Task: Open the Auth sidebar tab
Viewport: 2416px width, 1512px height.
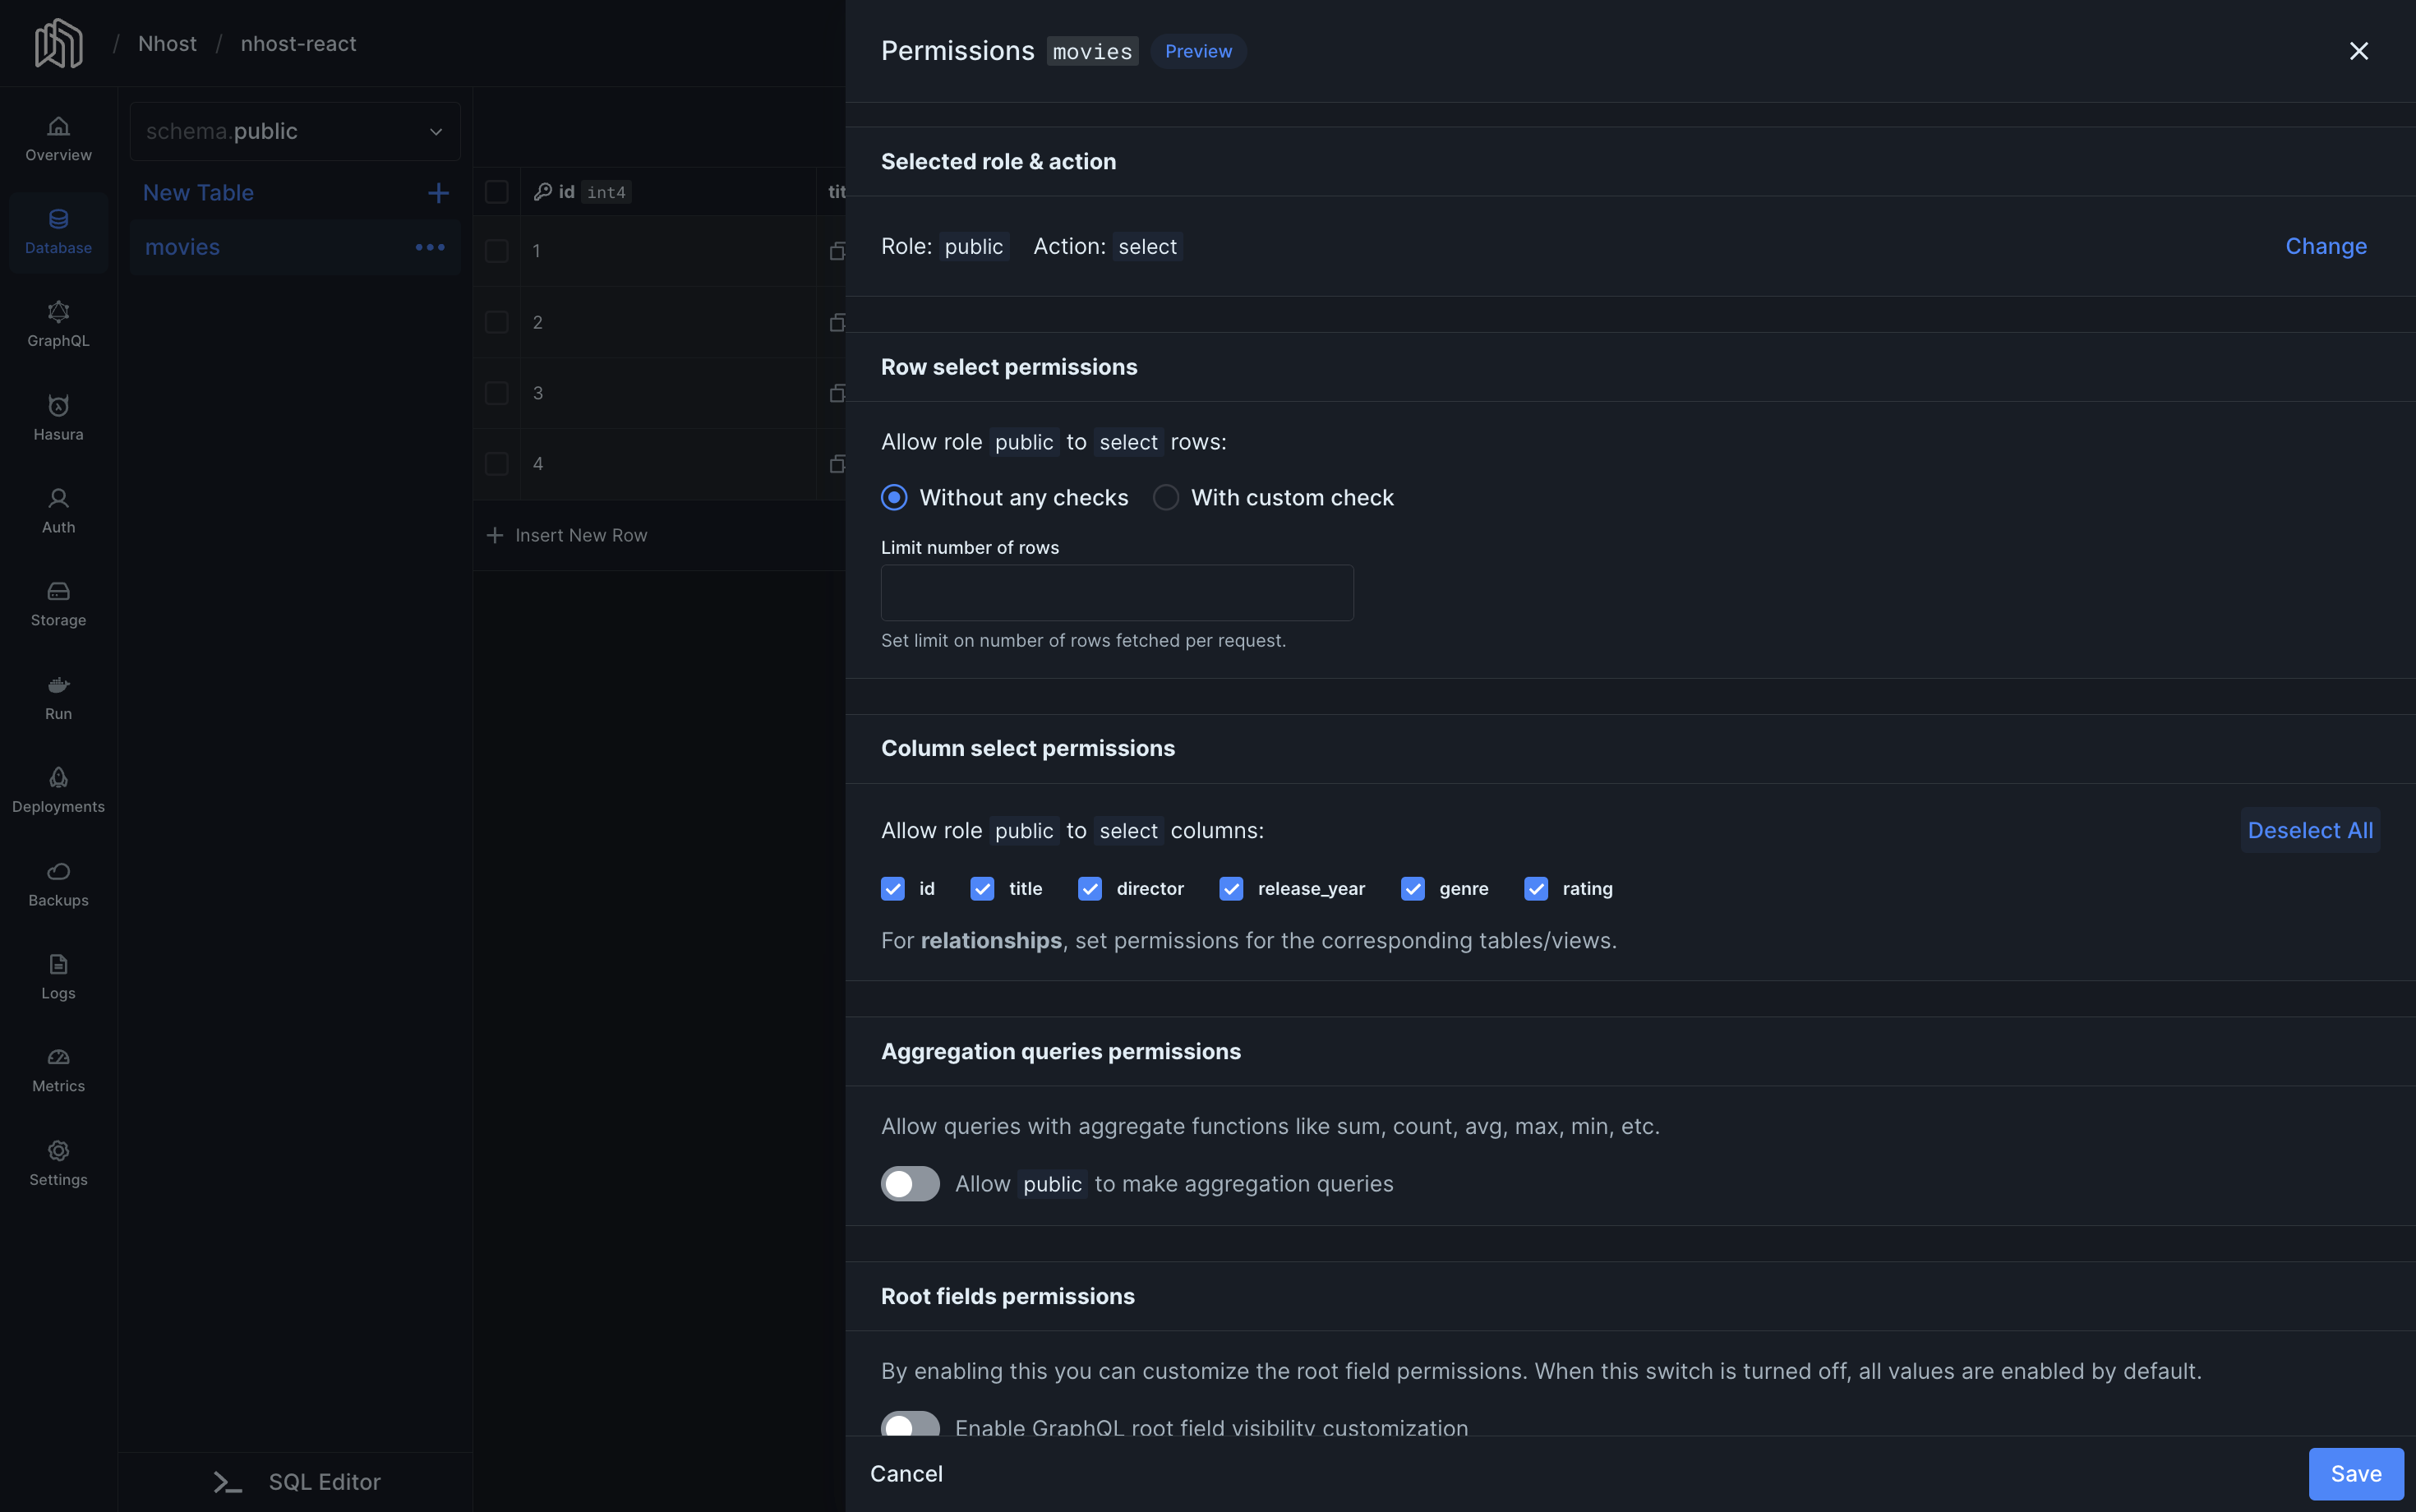Action: click(x=58, y=510)
